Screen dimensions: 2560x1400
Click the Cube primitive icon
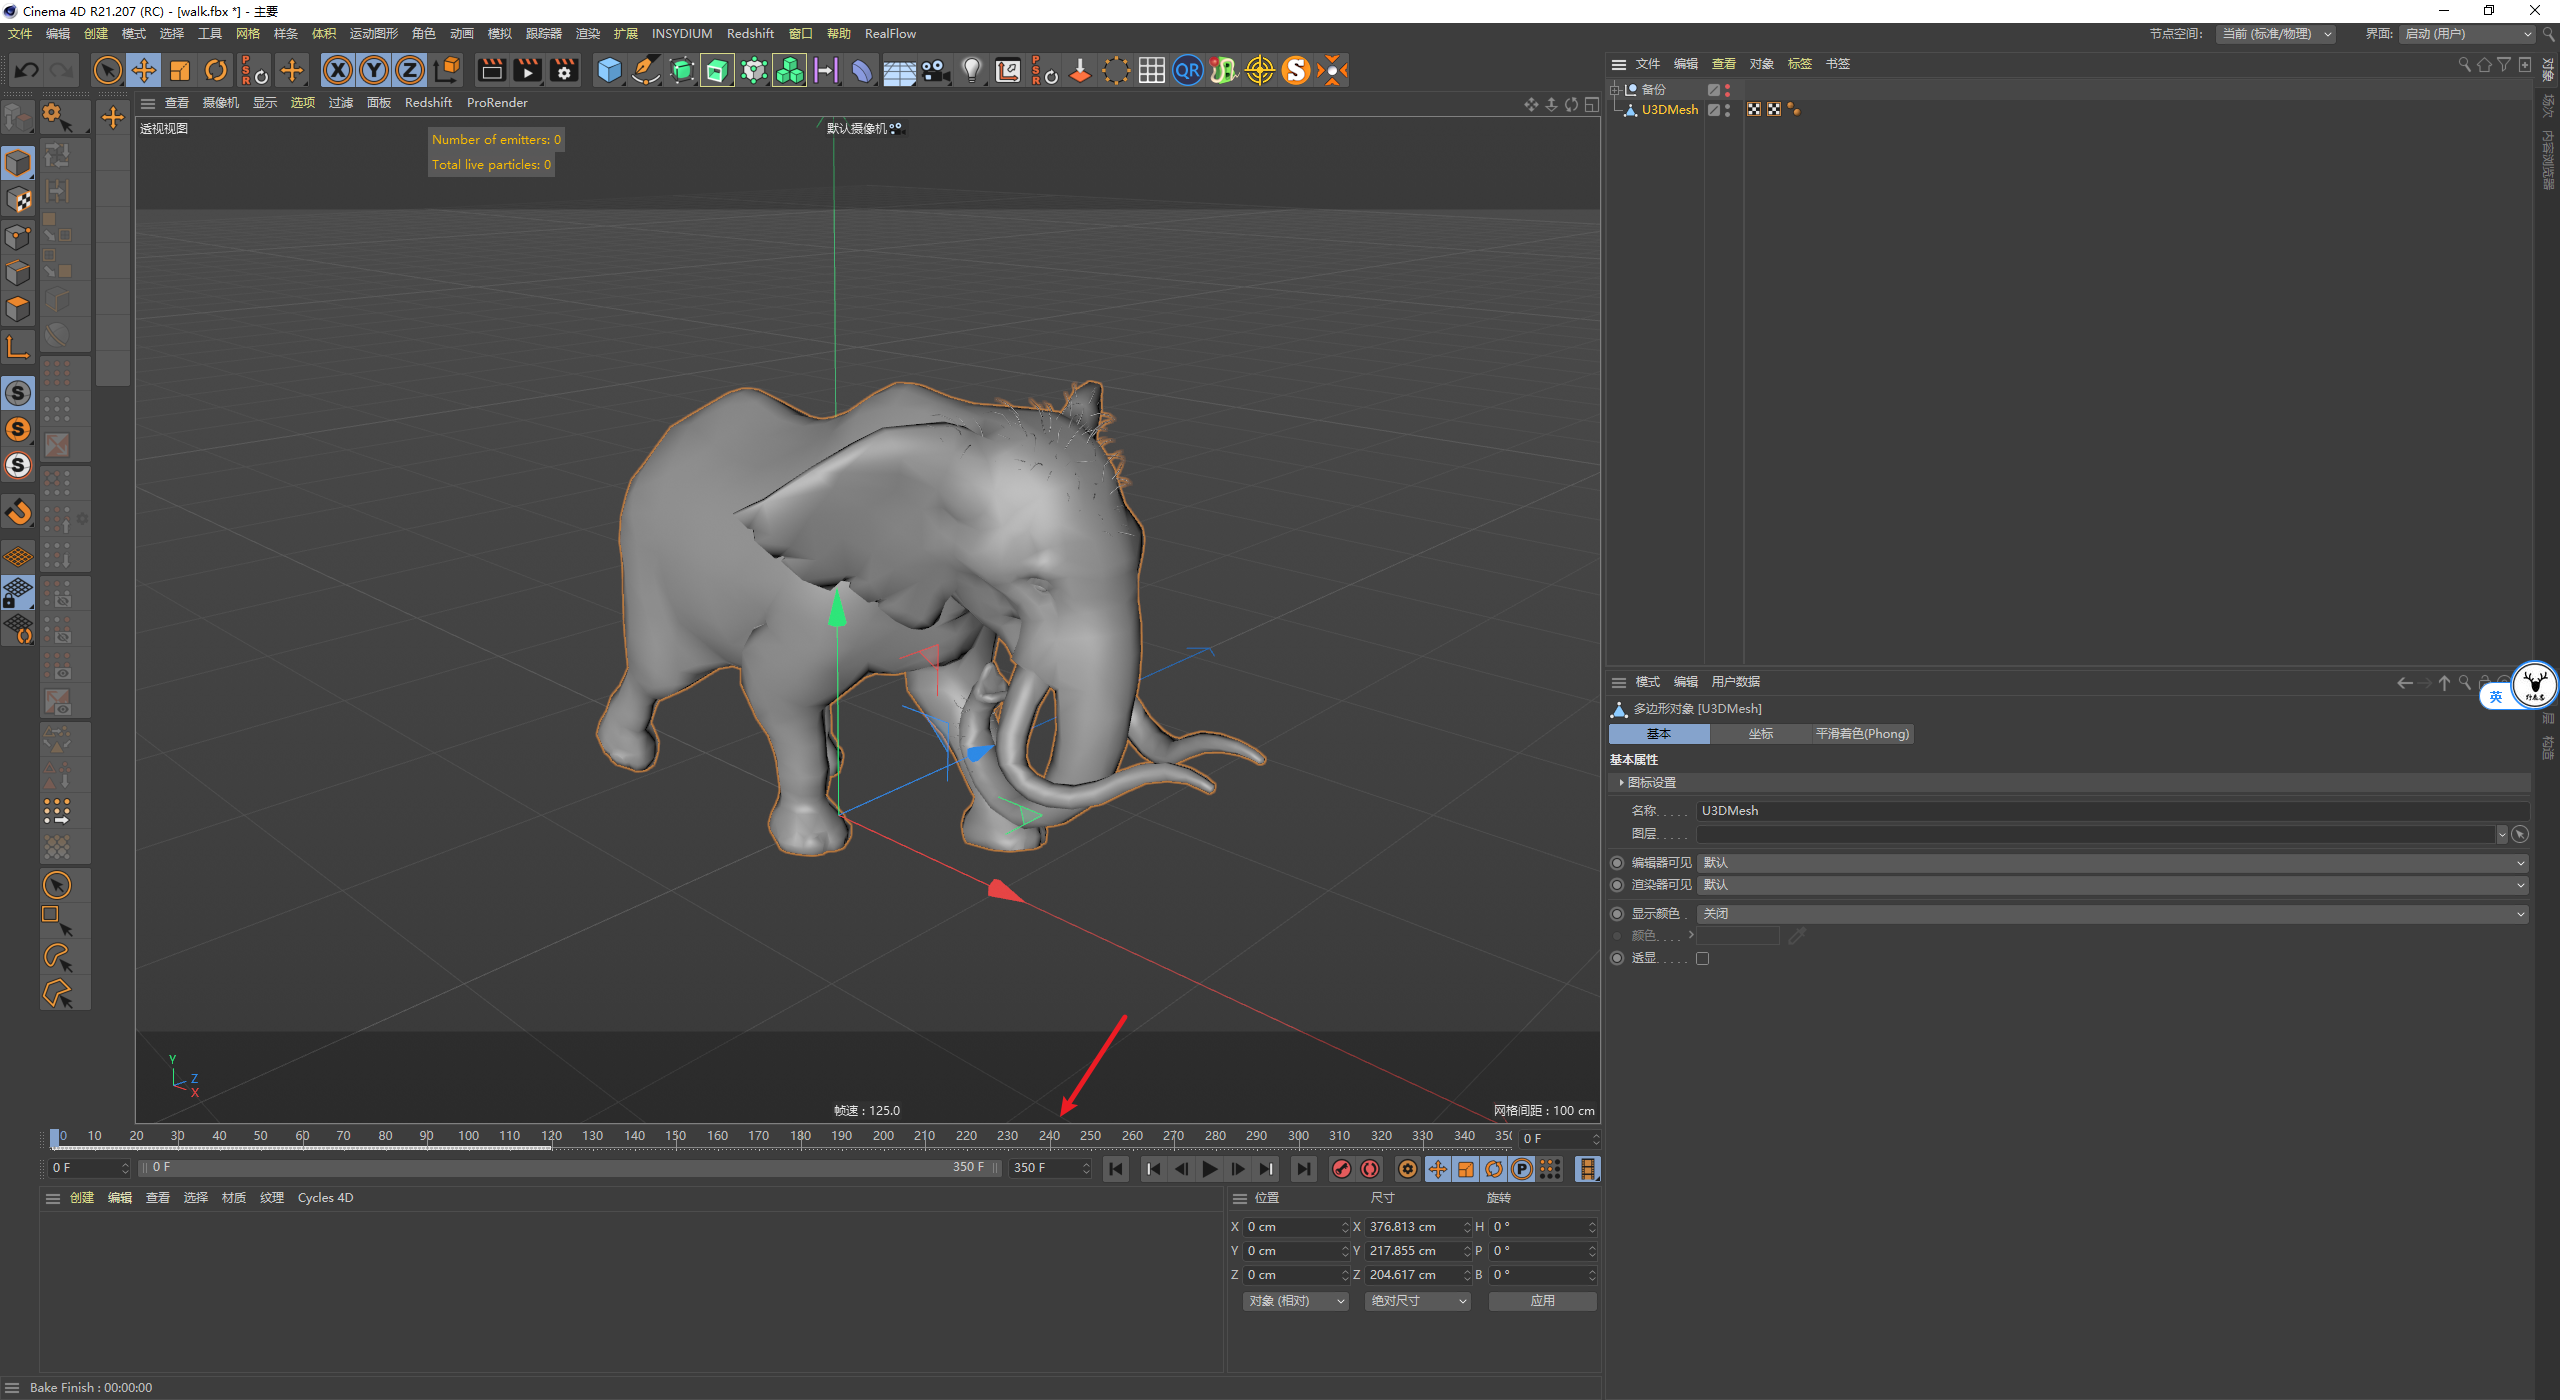609,70
